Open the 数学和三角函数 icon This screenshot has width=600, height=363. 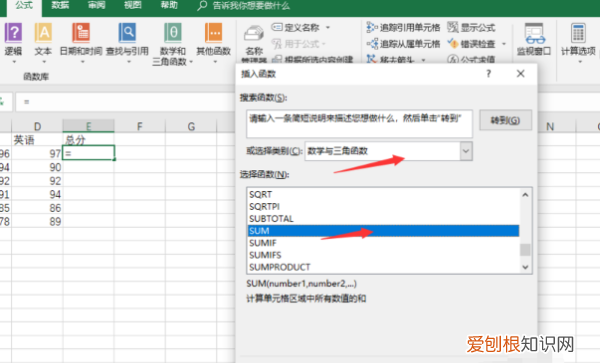click(173, 33)
